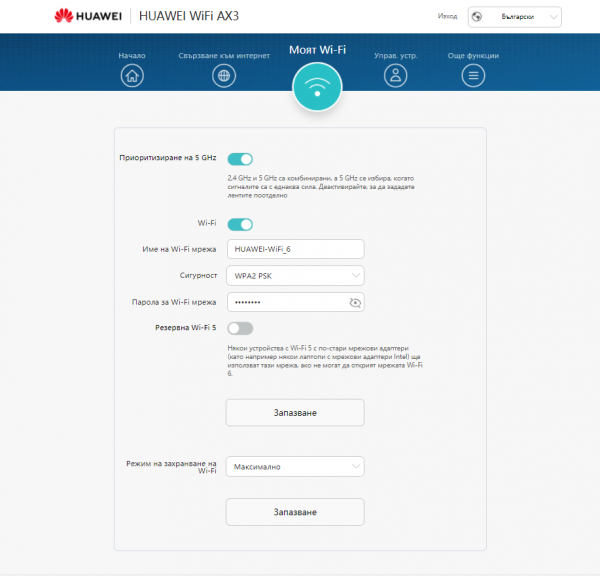Select the Моят Wi-Fi tab label
Screen dimensions: 600x576
317,50
